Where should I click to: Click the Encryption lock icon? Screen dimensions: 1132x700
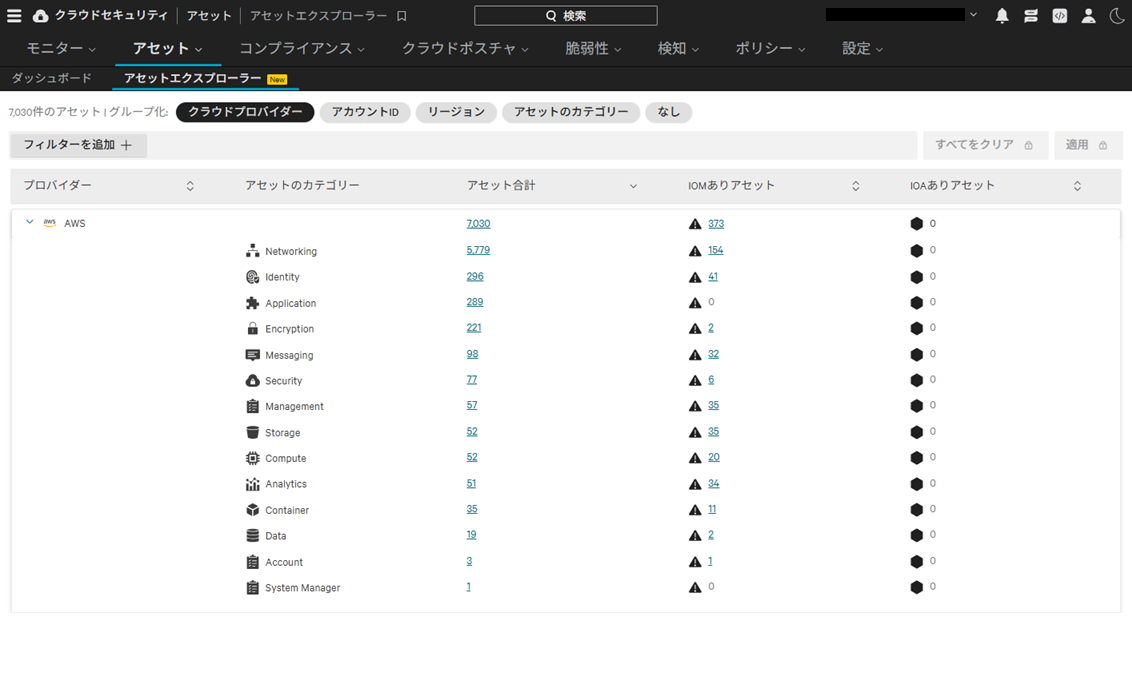coord(253,328)
